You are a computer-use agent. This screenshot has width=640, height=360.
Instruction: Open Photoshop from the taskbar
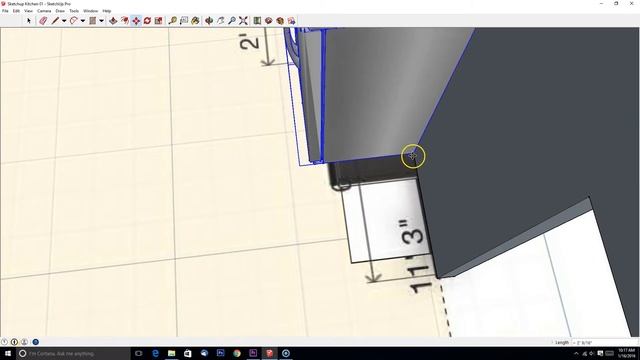[x=220, y=353]
